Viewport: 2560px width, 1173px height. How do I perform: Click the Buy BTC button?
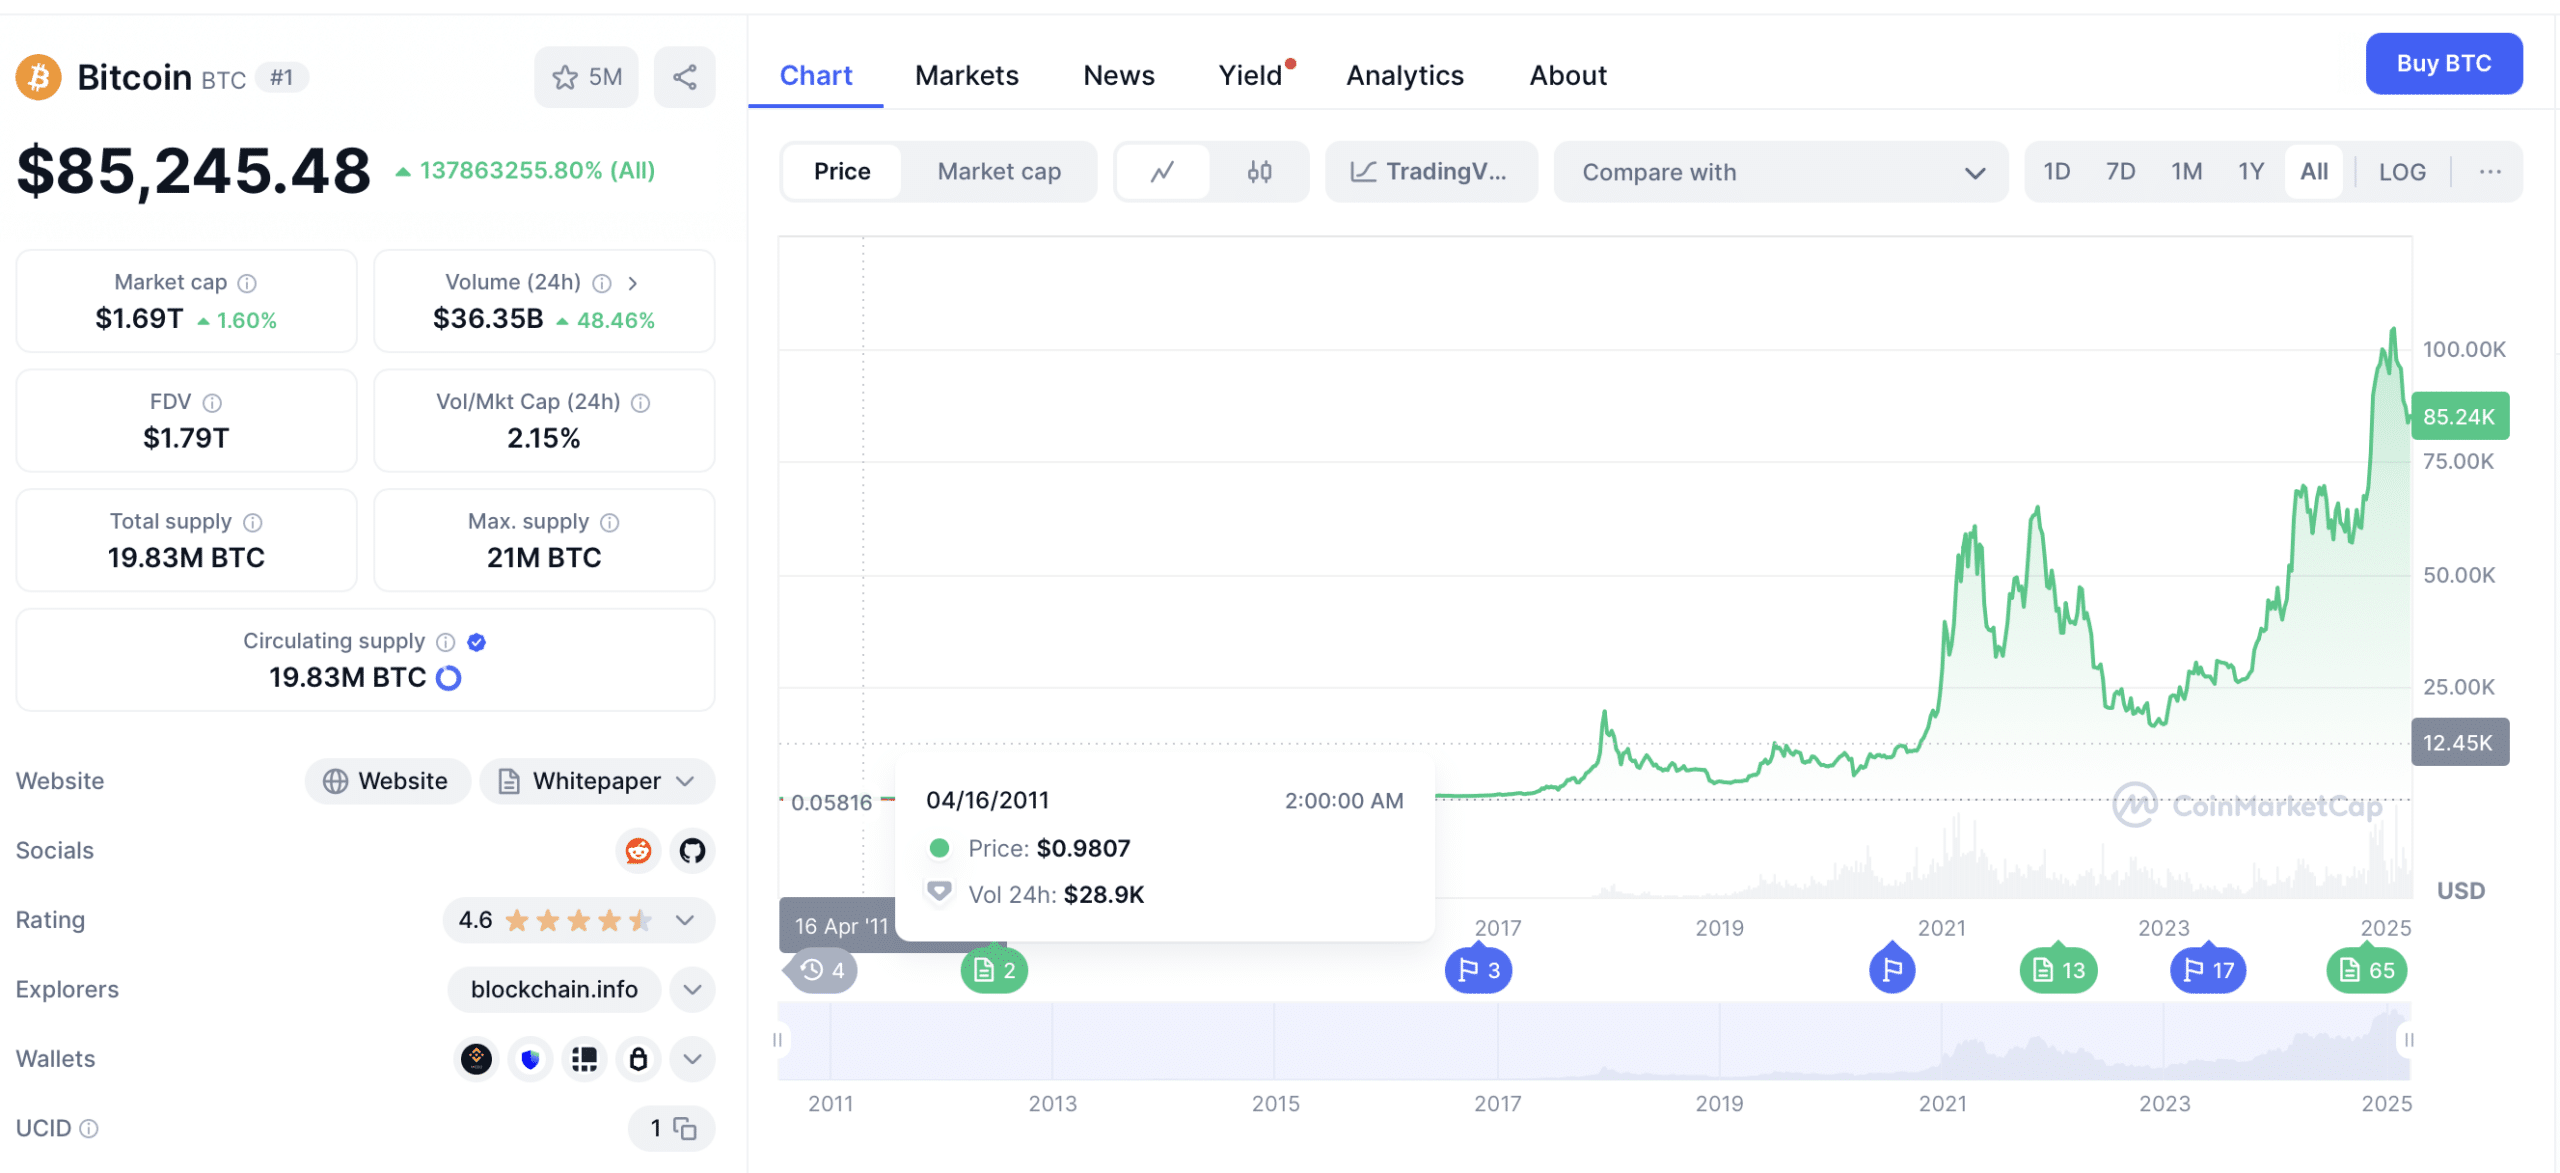pyautogui.click(x=2443, y=64)
